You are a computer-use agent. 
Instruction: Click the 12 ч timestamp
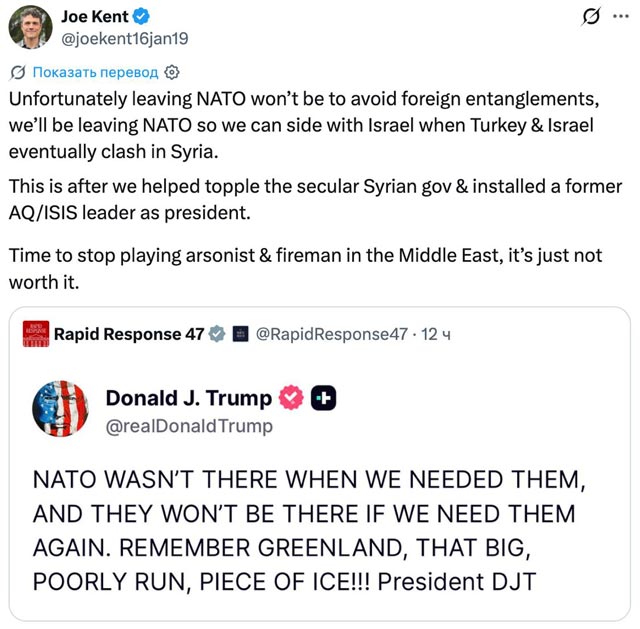(438, 334)
